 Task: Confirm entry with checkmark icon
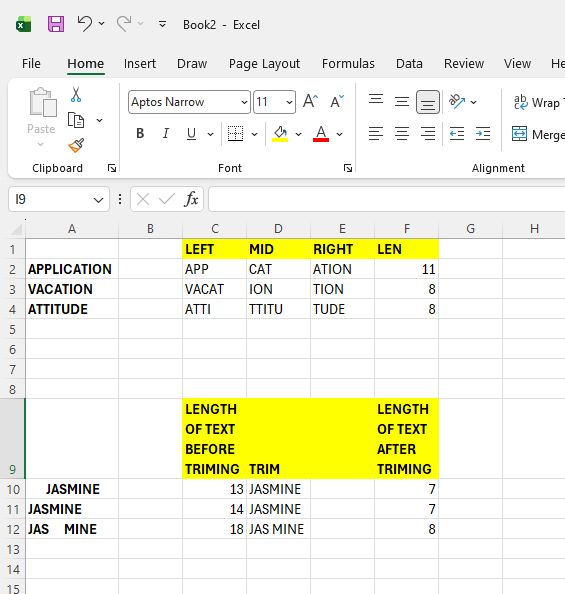tap(166, 199)
